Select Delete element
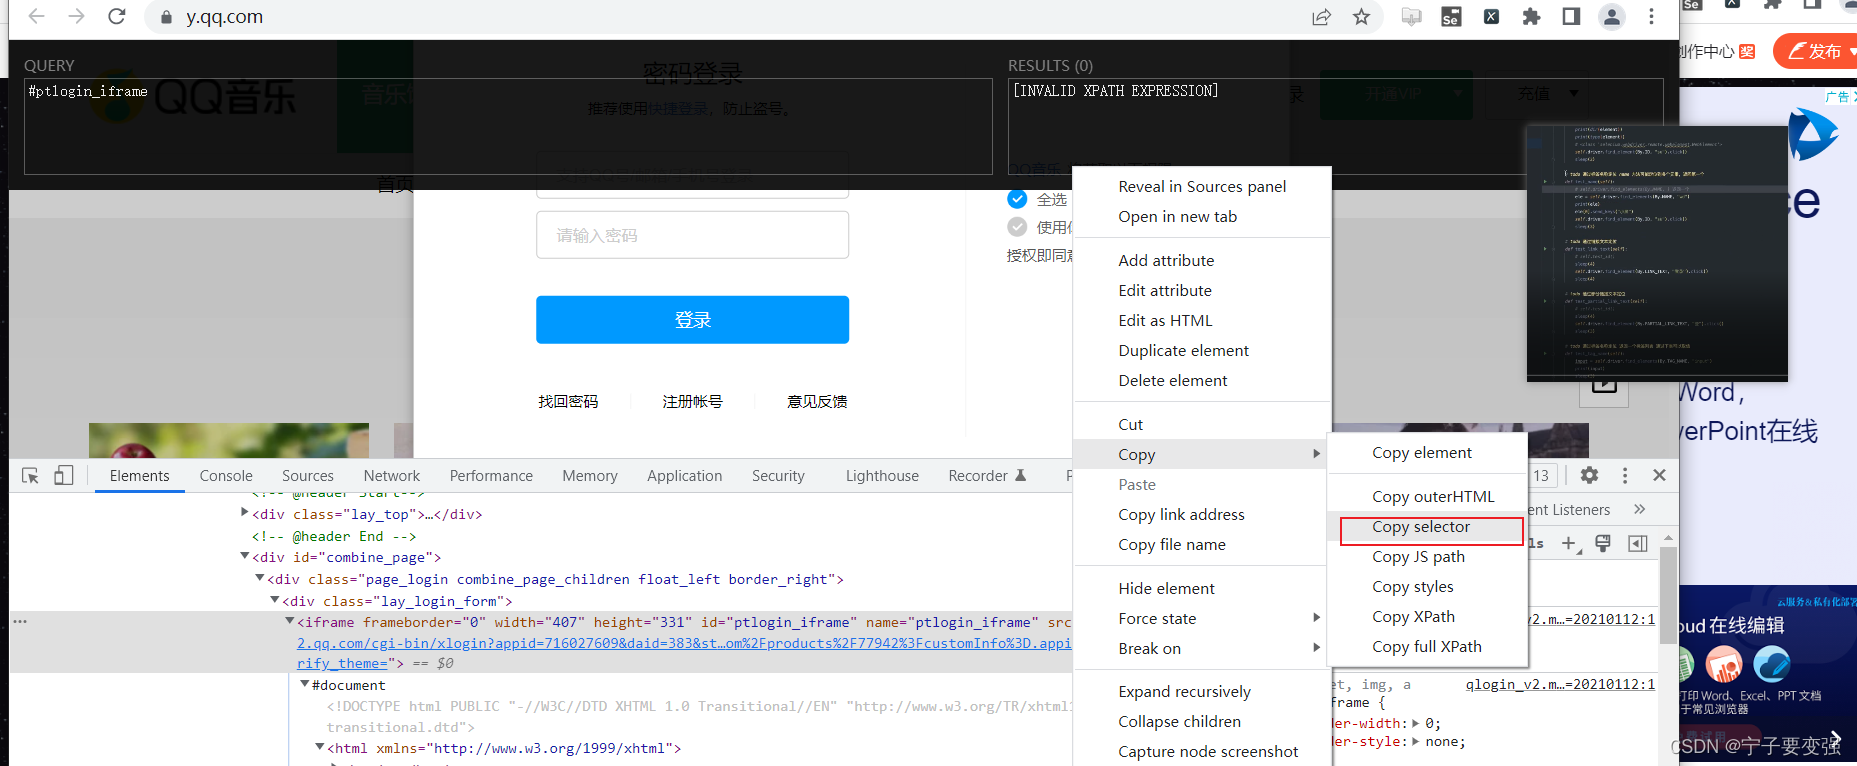The width and height of the screenshot is (1857, 766). tap(1172, 381)
